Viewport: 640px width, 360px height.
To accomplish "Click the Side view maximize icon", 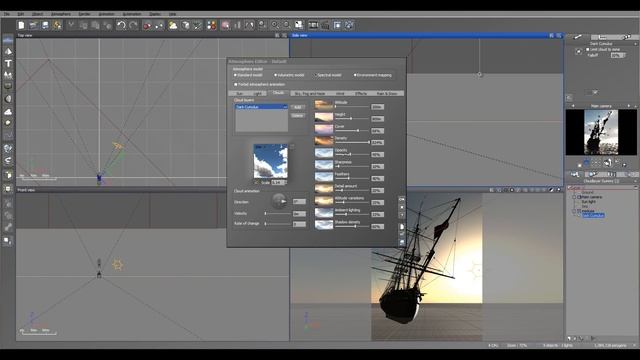I will pyautogui.click(x=559, y=36).
